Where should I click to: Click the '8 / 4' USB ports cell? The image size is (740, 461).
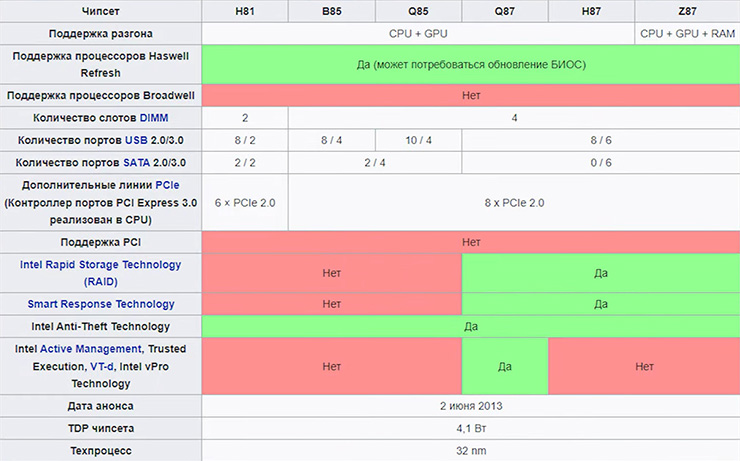(x=332, y=140)
